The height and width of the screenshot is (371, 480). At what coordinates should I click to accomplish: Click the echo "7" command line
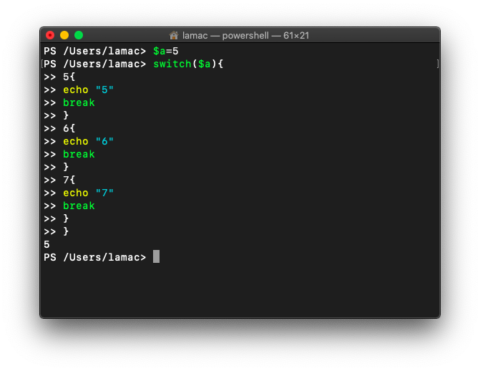88,193
